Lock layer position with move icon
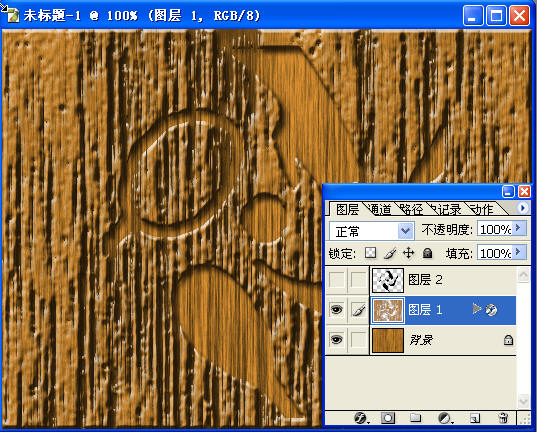Image resolution: width=537 pixels, height=432 pixels. pyautogui.click(x=409, y=253)
